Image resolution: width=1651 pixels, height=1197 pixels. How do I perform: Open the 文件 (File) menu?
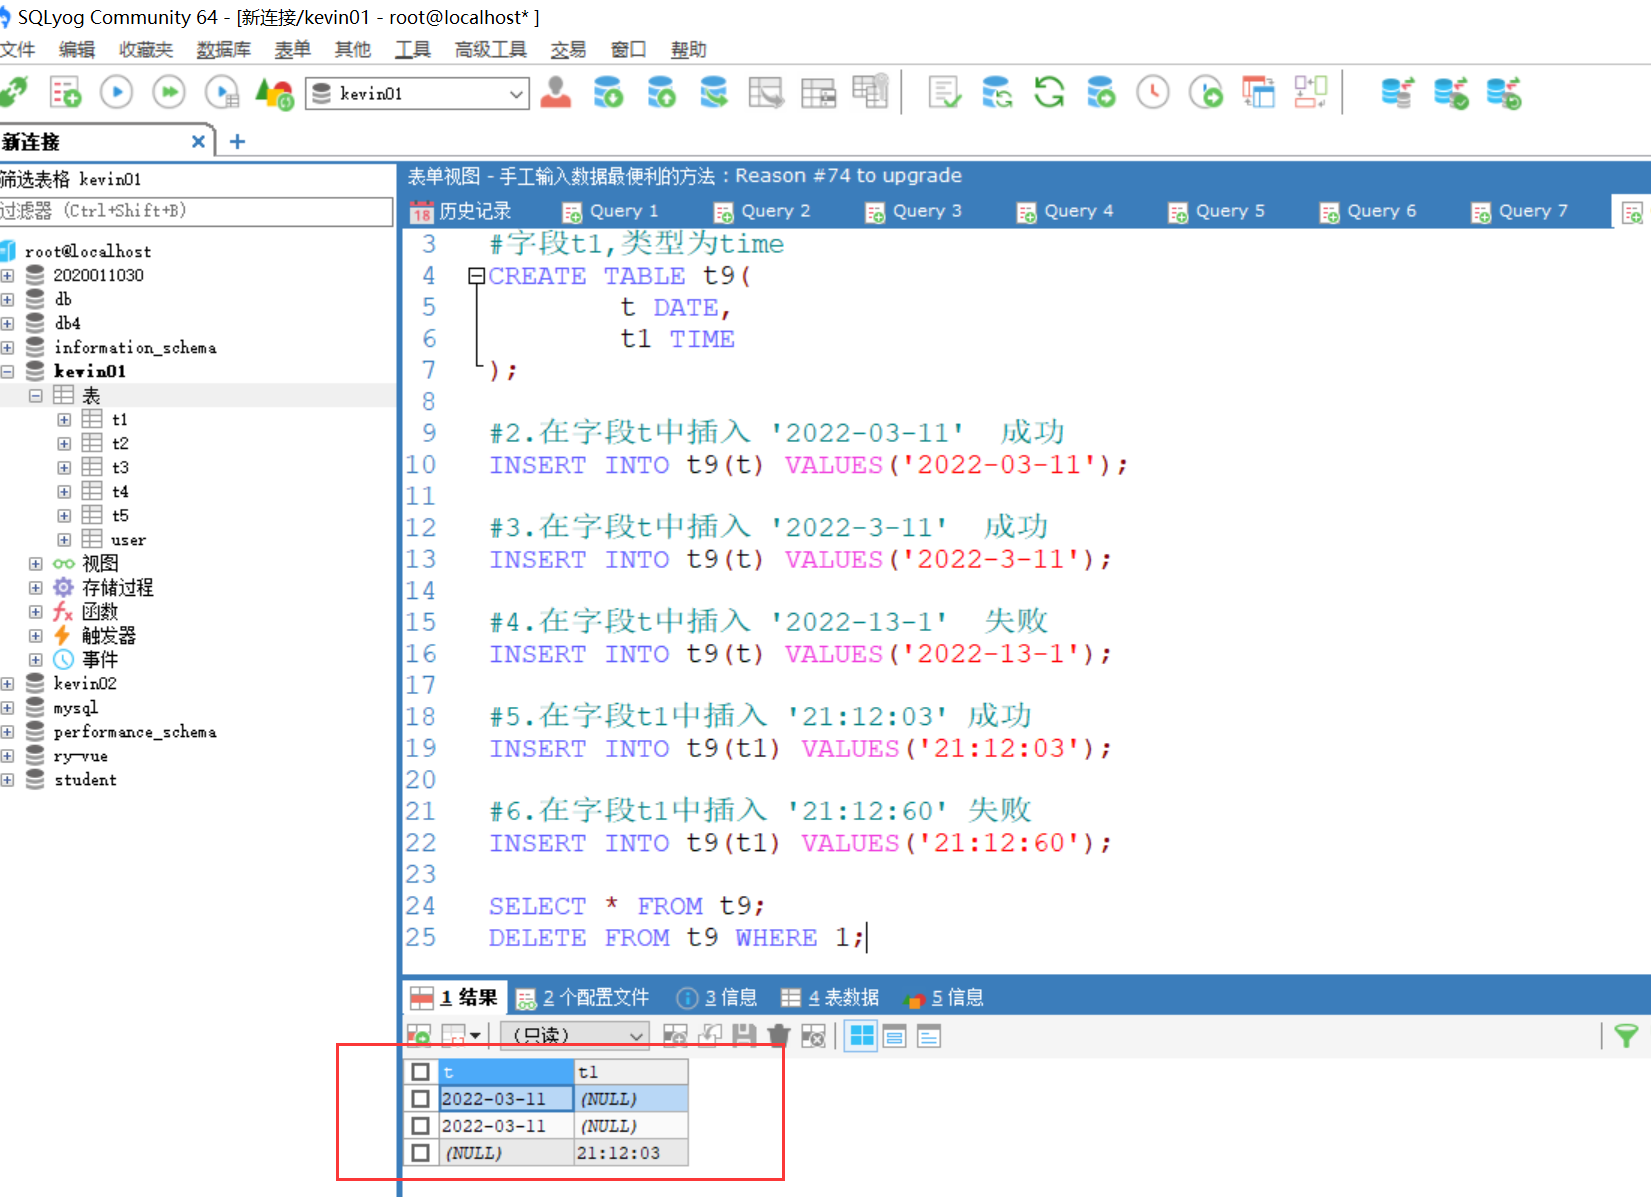[17, 50]
